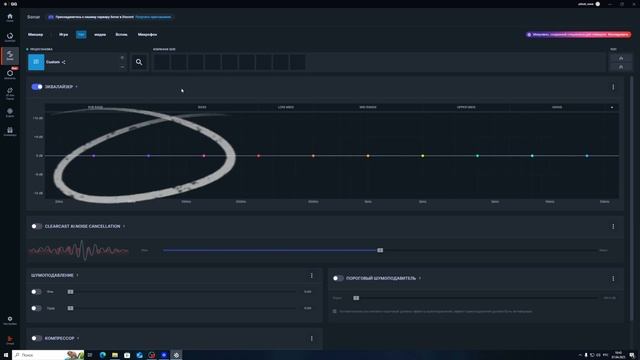Open the Giveaways sidebar icon
The width and height of the screenshot is (640, 360).
10,131
